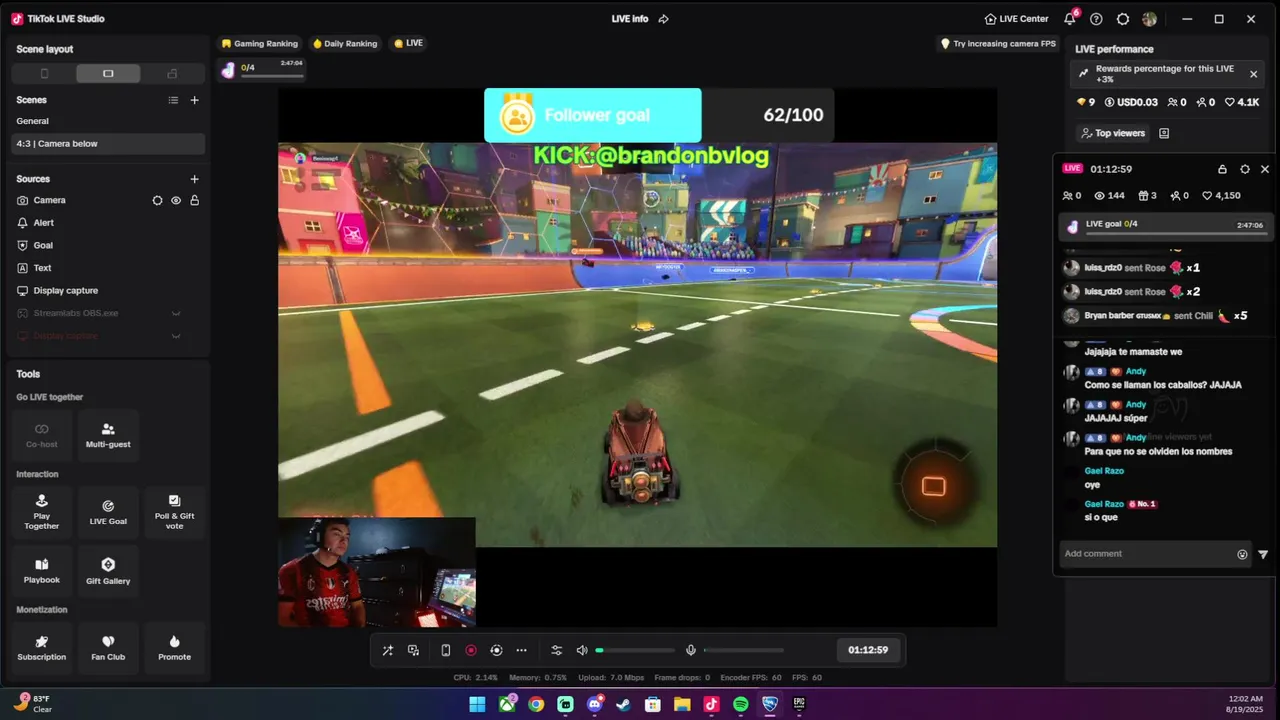Open the Fan Club tool
Screen dimensions: 1280x720
click(x=108, y=648)
